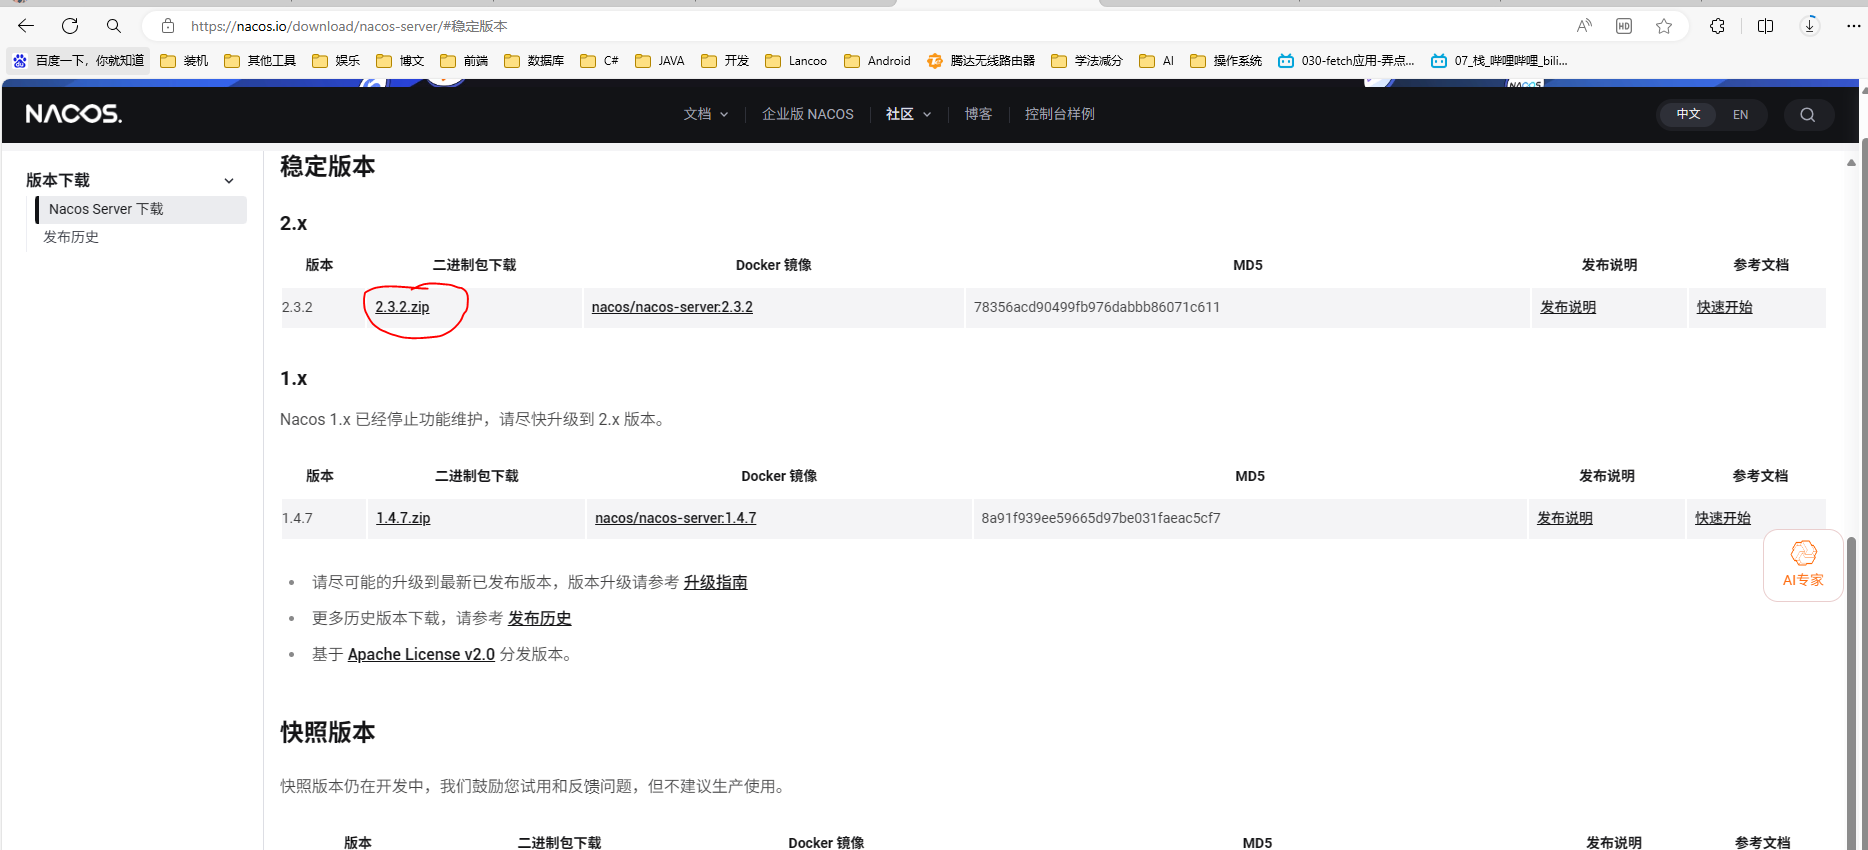Open the 升级指南 link
The width and height of the screenshot is (1868, 850).
pos(715,582)
